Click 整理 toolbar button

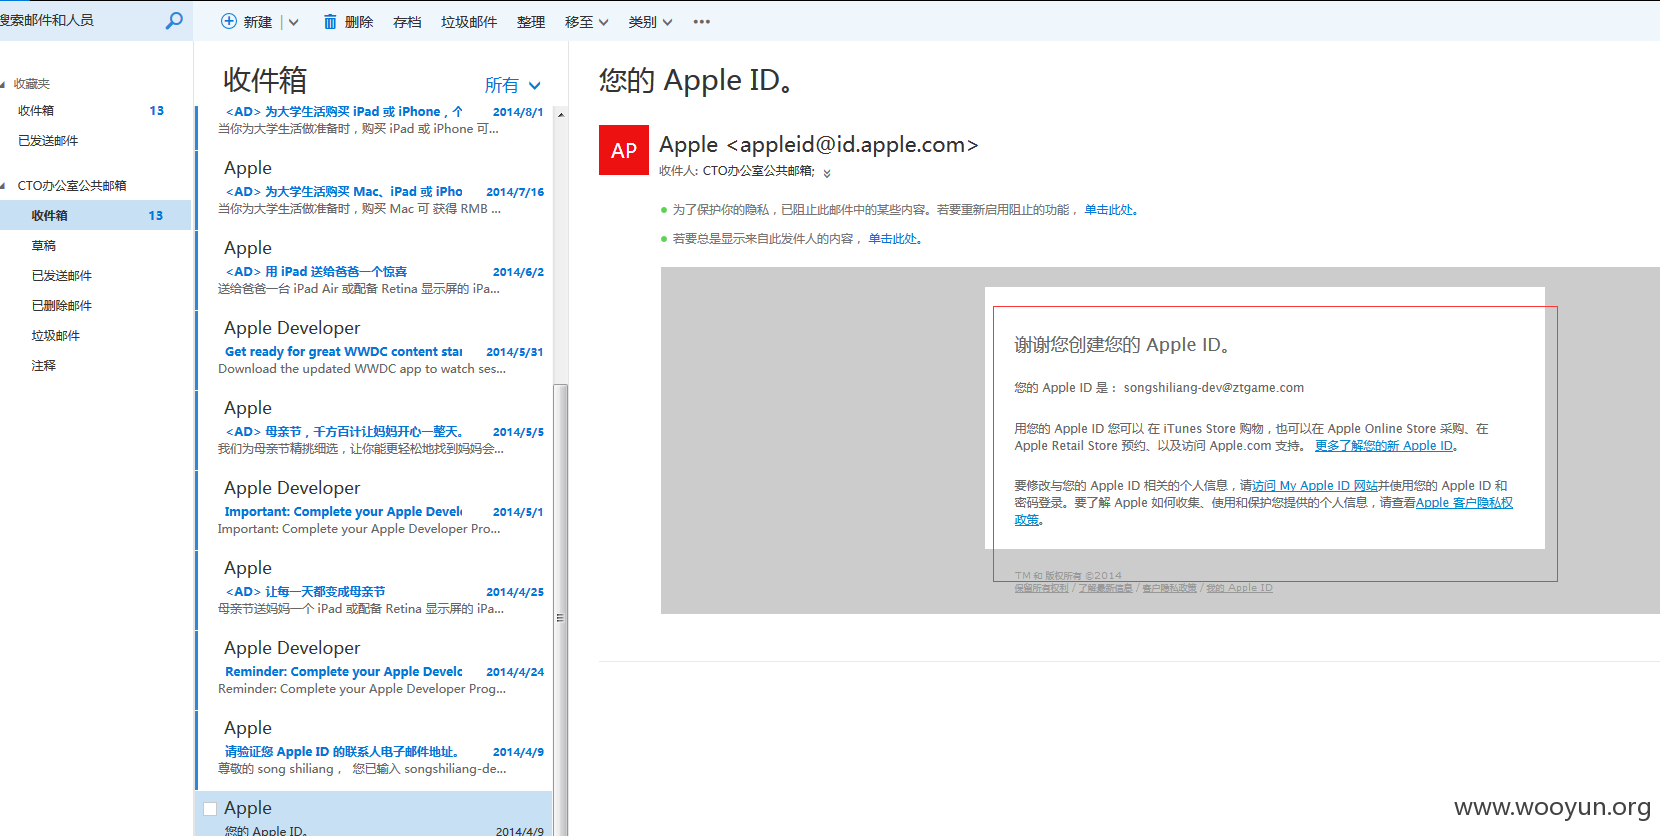click(x=531, y=22)
